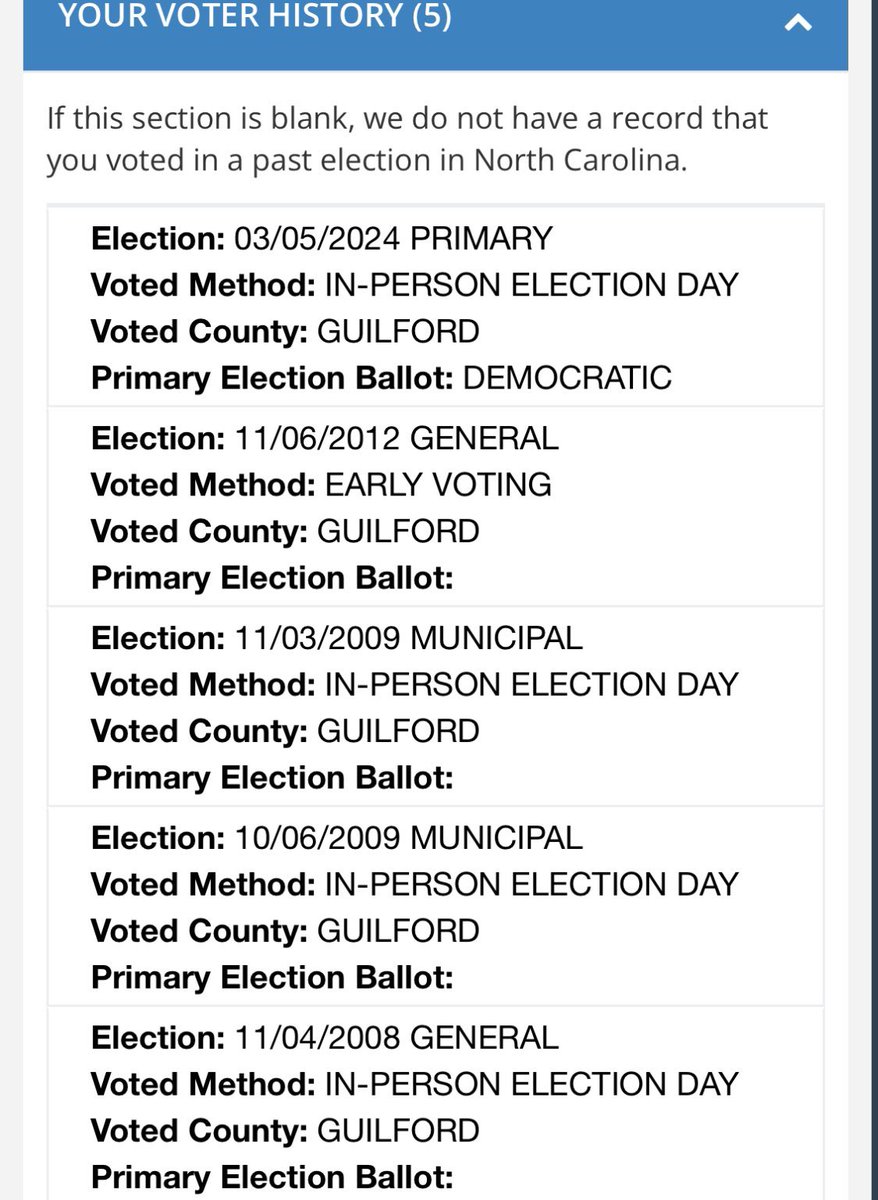Select the 11/03/2009 MUNICIPAL election entry
Viewport: 878px width, 1200px height.
point(436,706)
